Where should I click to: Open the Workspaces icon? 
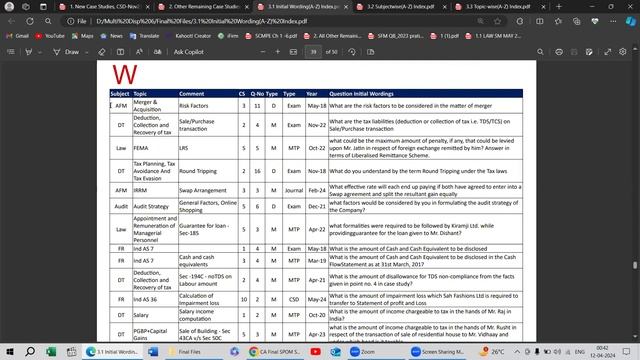26,7
